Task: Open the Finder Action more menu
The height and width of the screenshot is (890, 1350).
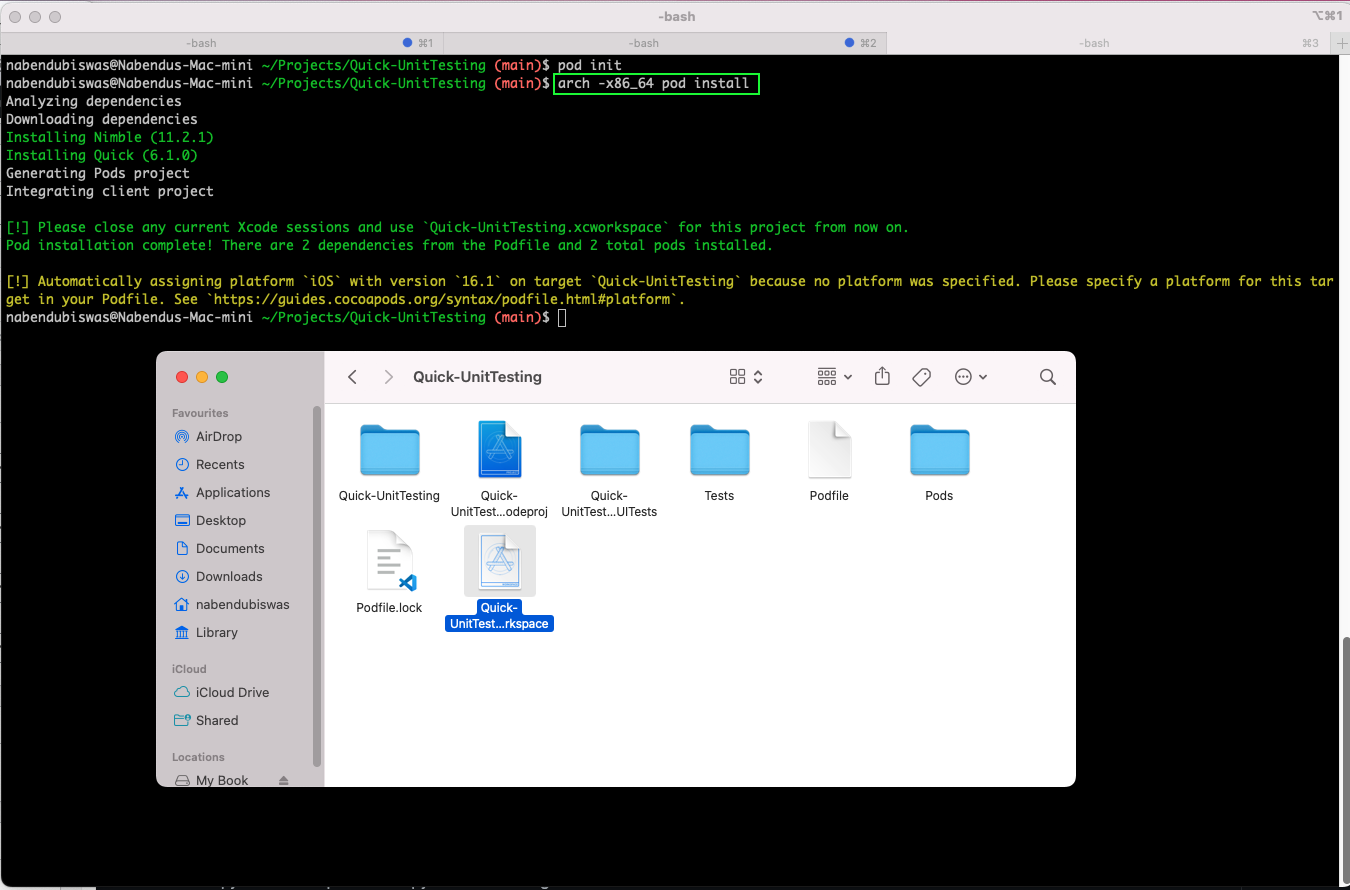Action: pos(971,377)
